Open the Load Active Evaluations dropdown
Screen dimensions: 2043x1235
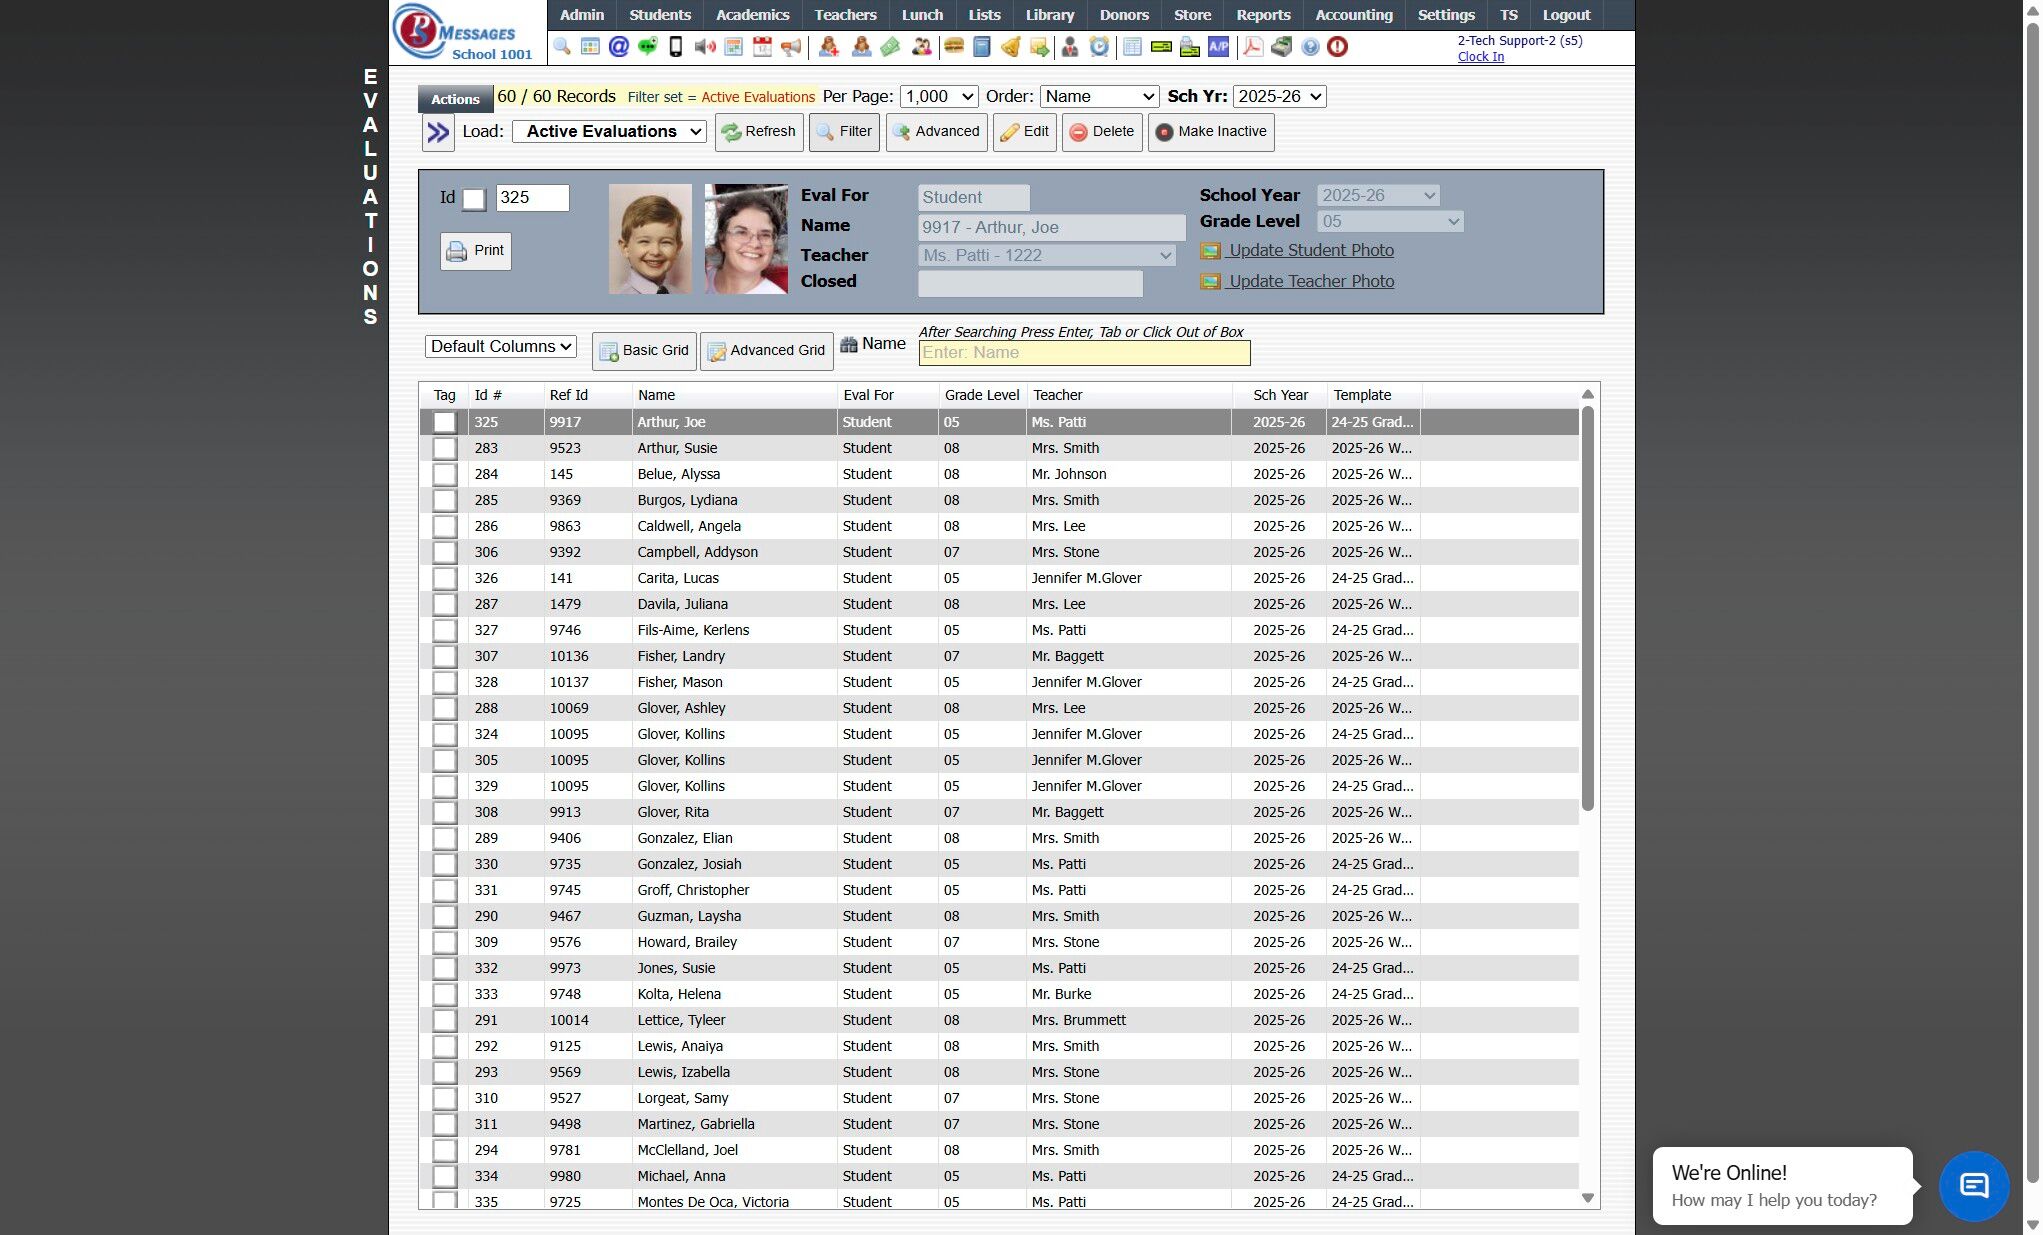pyautogui.click(x=609, y=132)
